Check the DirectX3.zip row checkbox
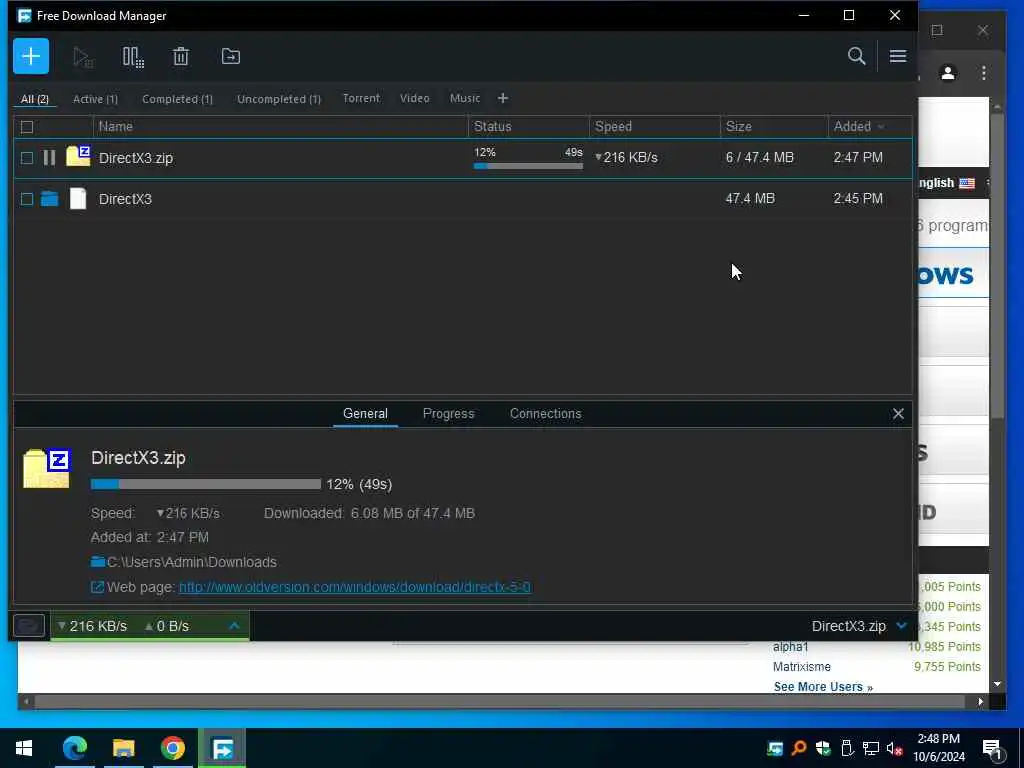 pos(27,158)
